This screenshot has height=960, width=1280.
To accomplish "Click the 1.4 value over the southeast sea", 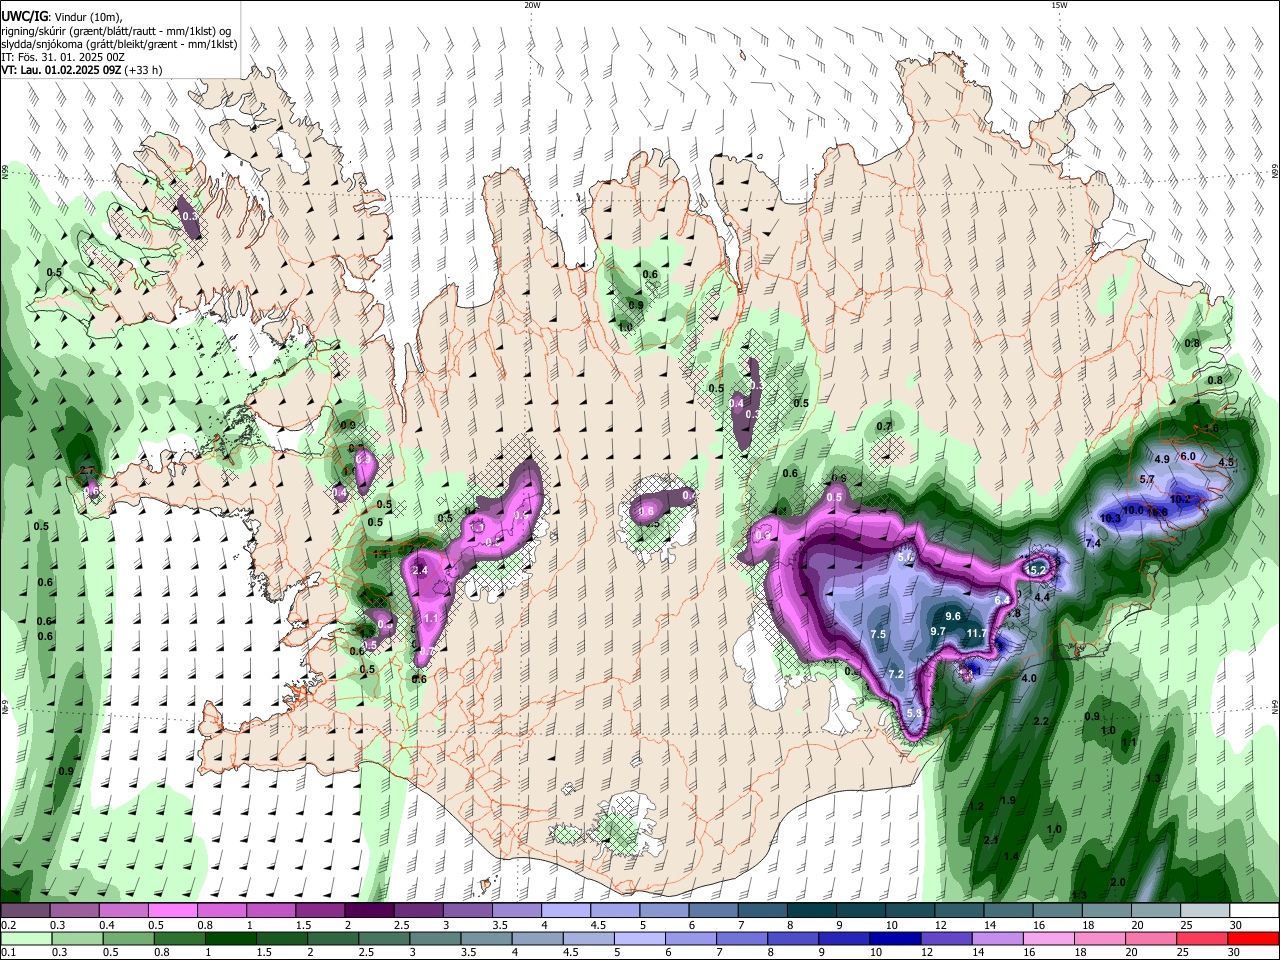I will click(x=1011, y=857).
